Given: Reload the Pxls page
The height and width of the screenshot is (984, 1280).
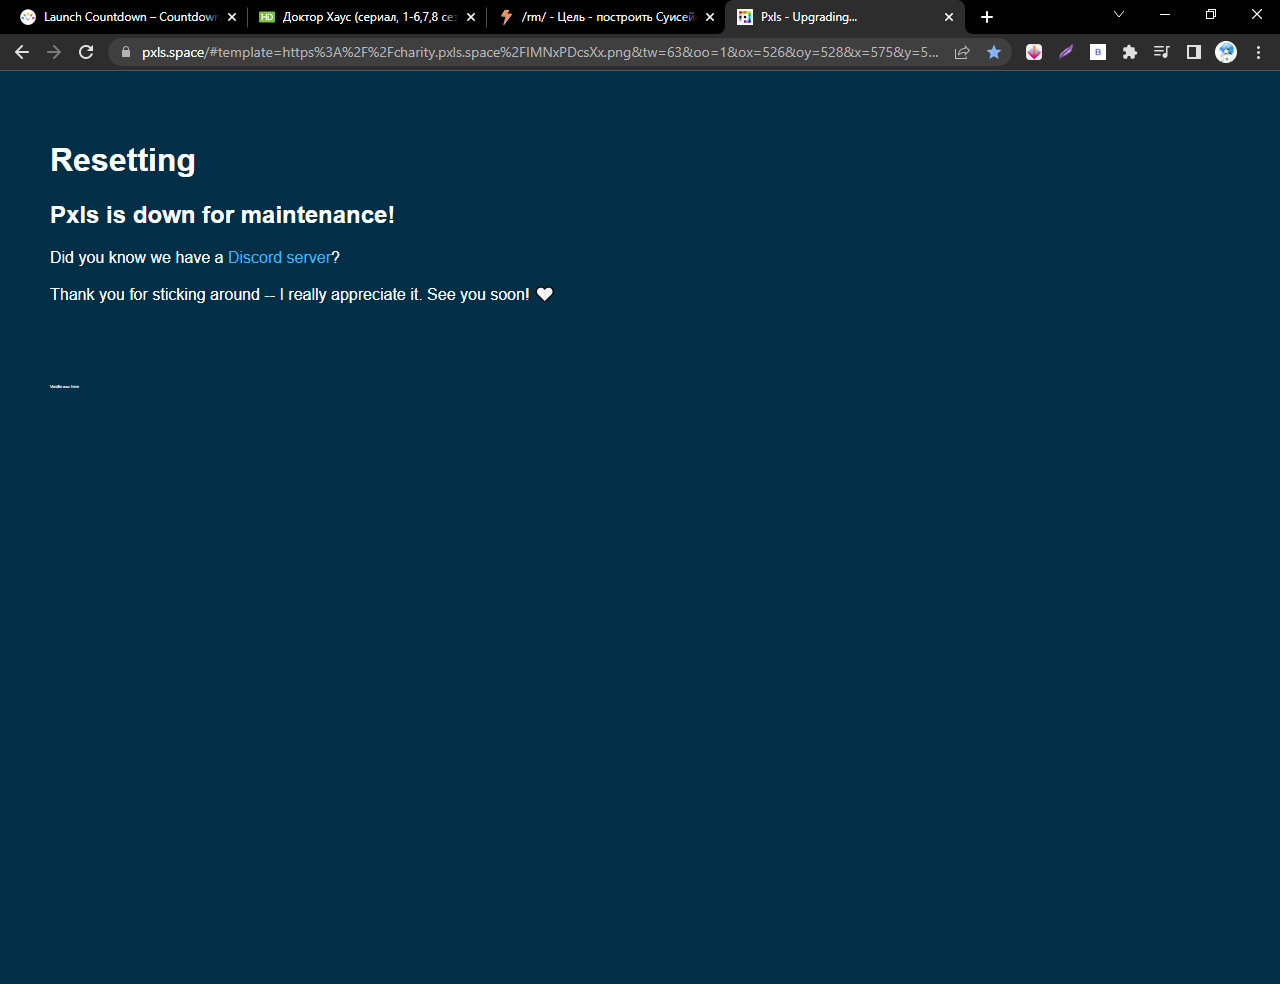Looking at the screenshot, I should 86,52.
